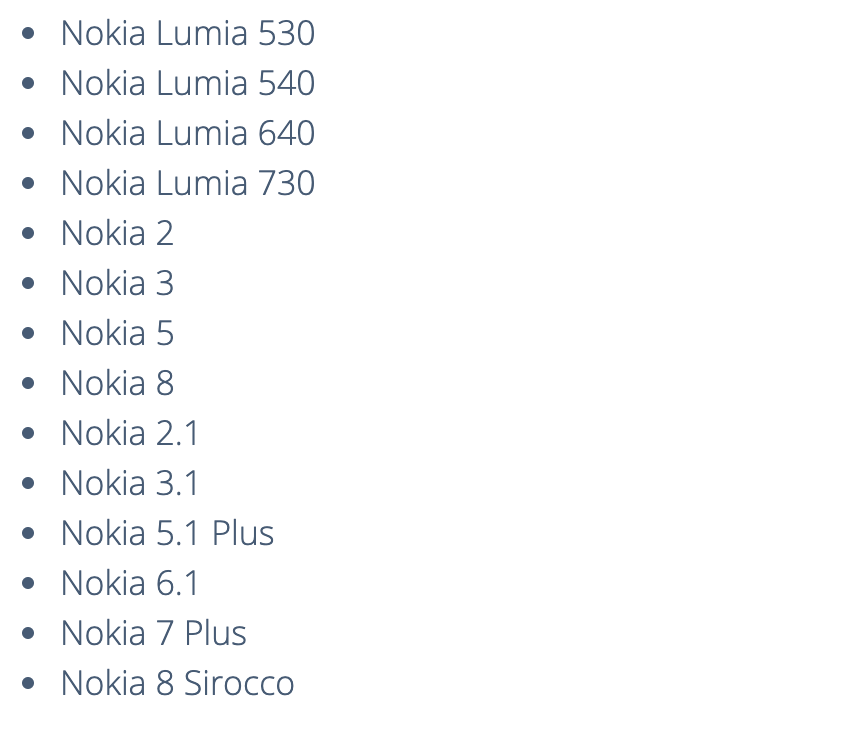
Task: Select the Nokia 3.1 entry
Action: [x=130, y=483]
